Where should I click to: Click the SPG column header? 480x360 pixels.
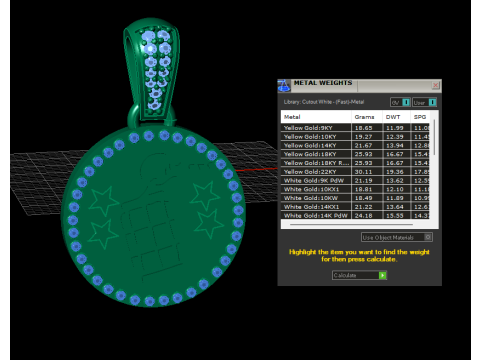coord(420,117)
